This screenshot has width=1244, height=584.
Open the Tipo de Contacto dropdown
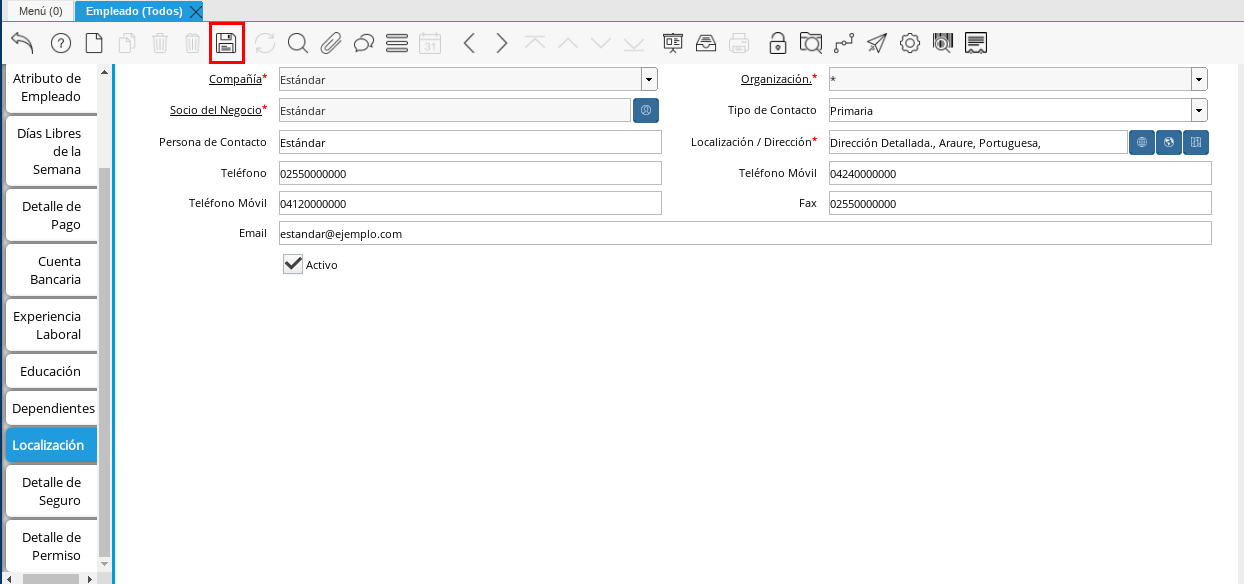pos(1199,110)
